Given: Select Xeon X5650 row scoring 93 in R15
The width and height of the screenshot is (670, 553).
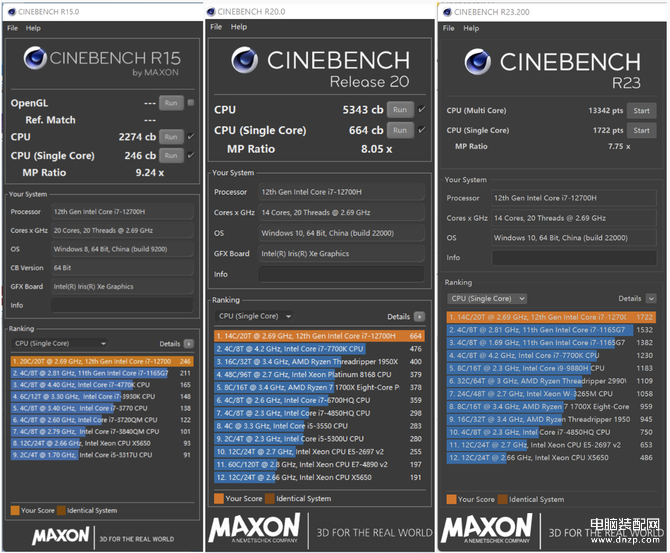Looking at the screenshot, I should coord(102,443).
